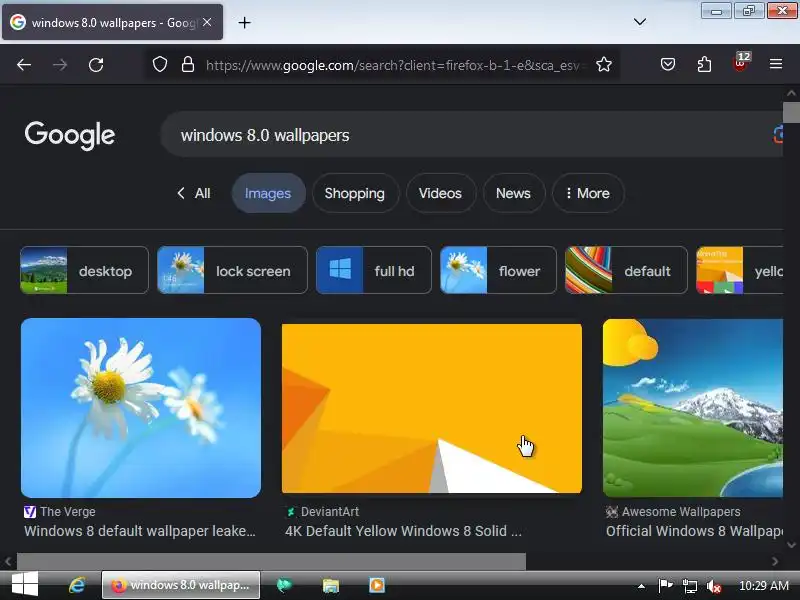Screen dimensions: 800x600
Task: Switch to Shopping results
Action: (355, 193)
